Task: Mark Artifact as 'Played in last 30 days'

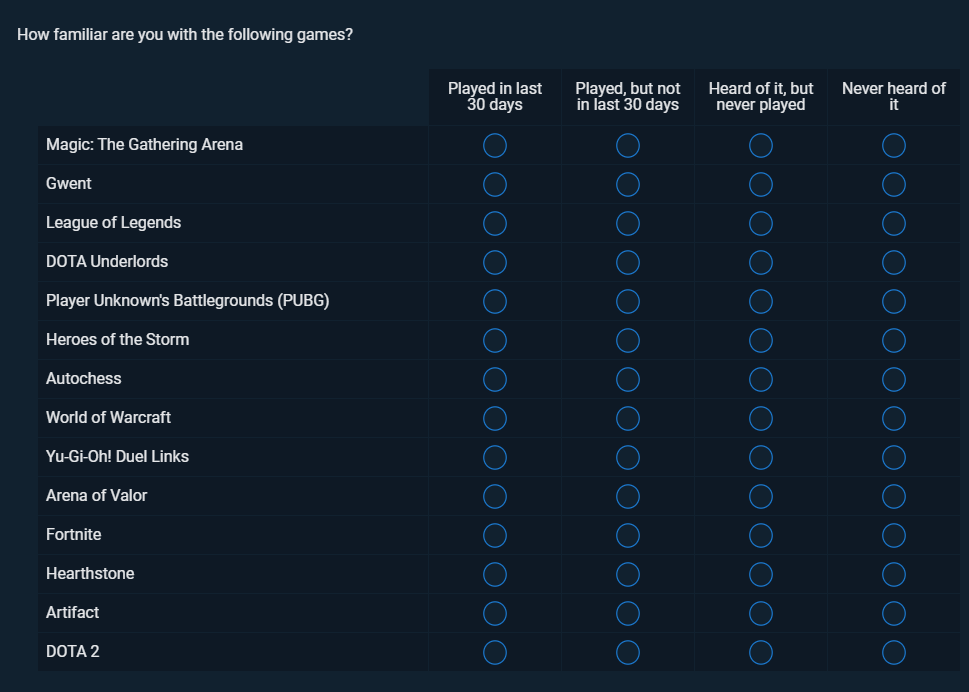Action: pos(494,613)
